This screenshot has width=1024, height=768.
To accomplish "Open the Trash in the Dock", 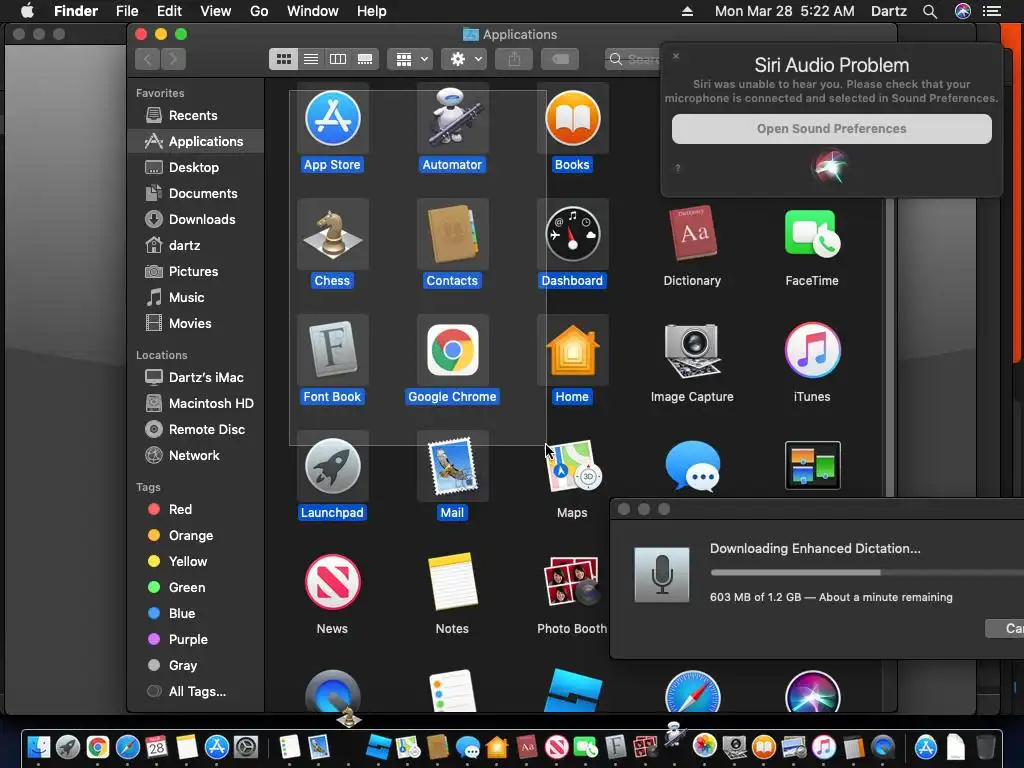I will (x=985, y=746).
